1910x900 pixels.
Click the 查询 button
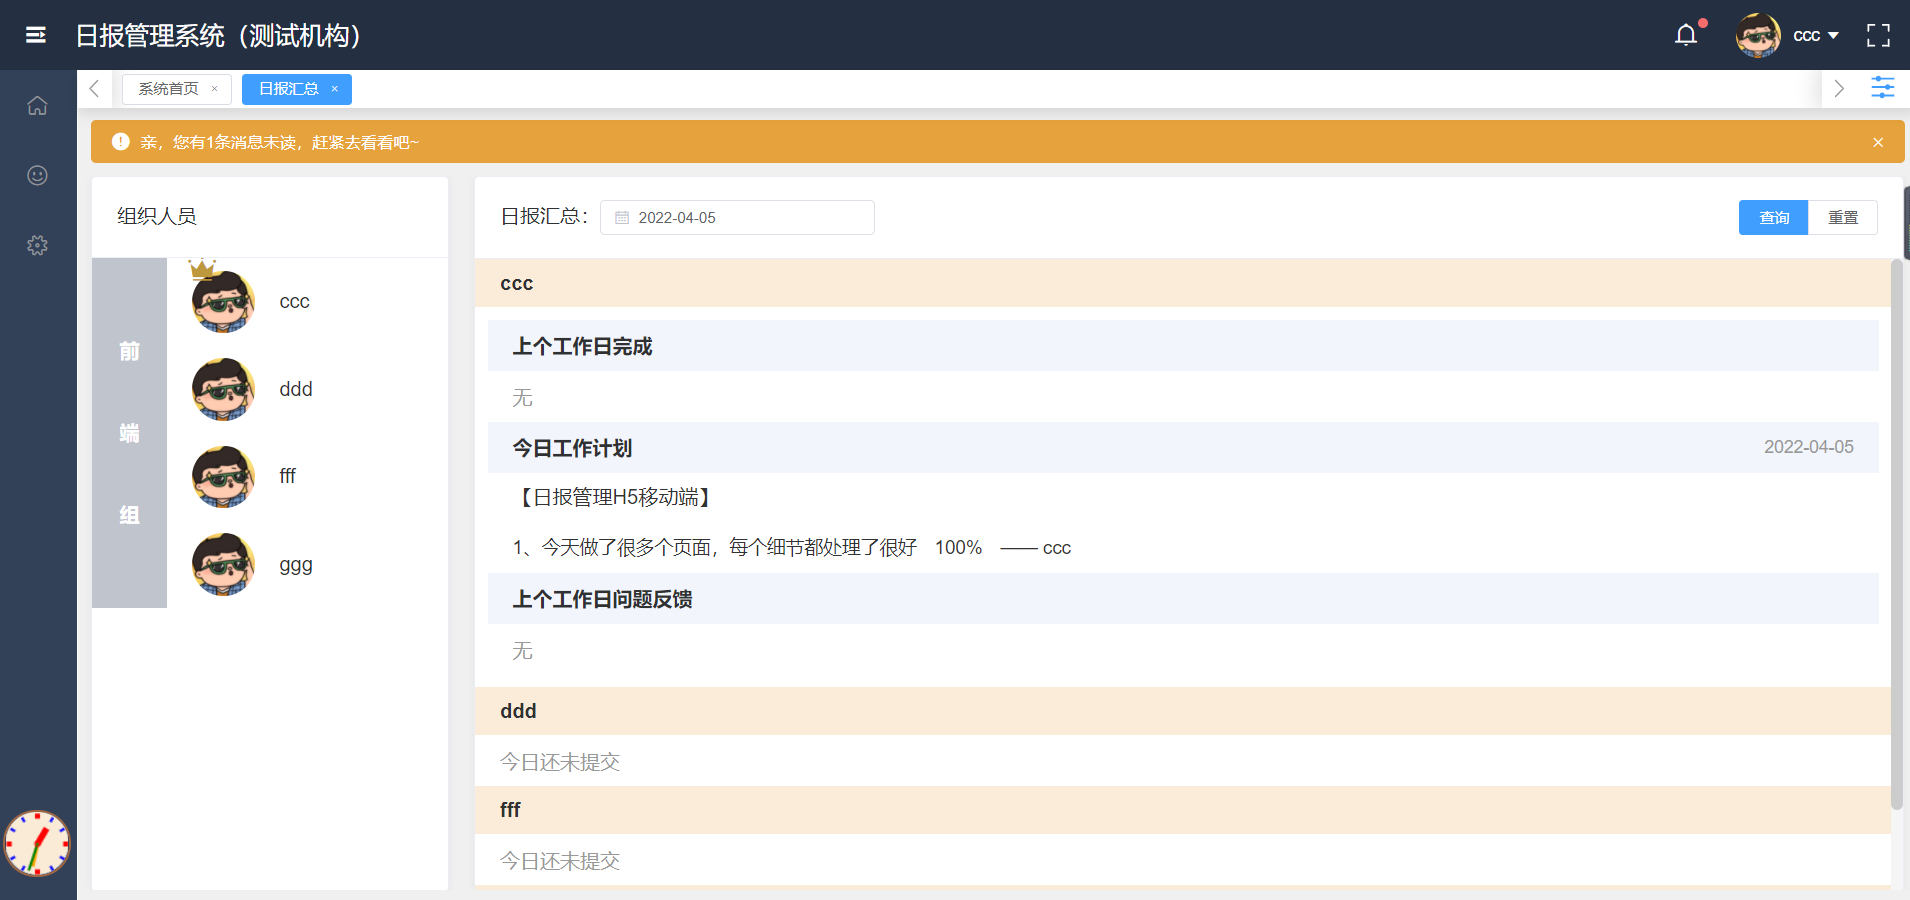(1773, 217)
